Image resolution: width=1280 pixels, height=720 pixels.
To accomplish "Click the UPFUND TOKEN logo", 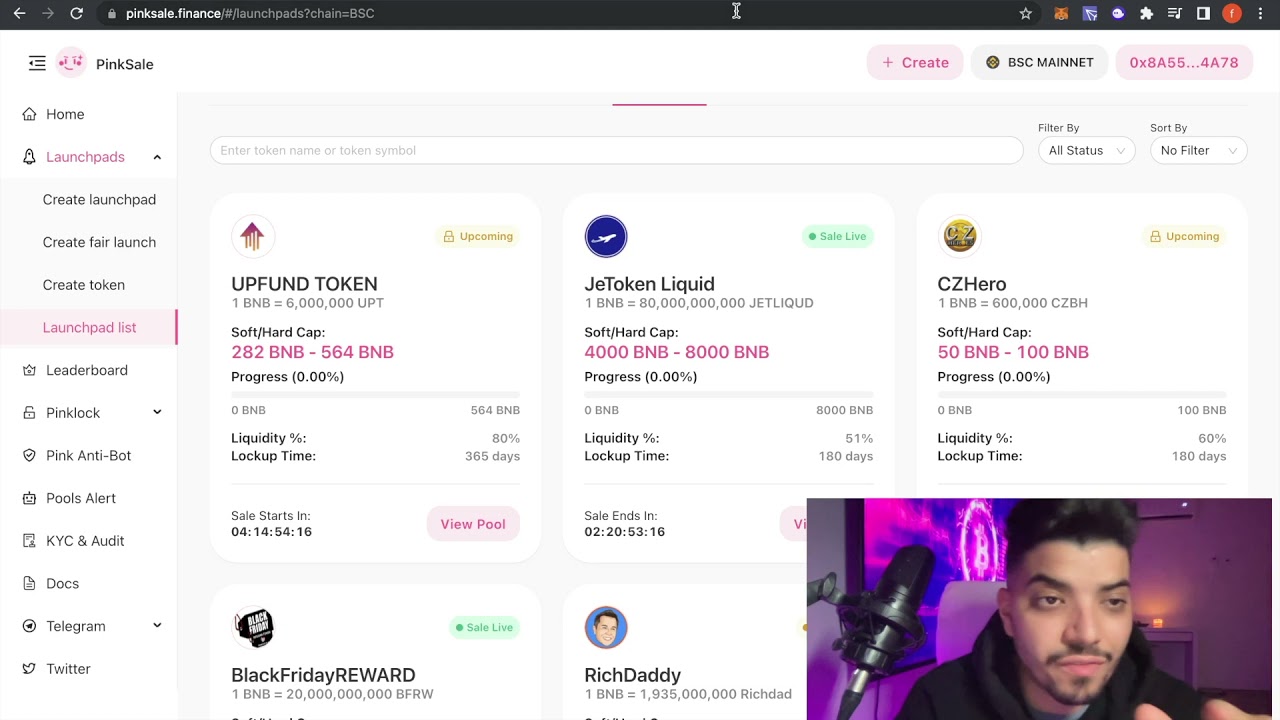I will point(252,236).
